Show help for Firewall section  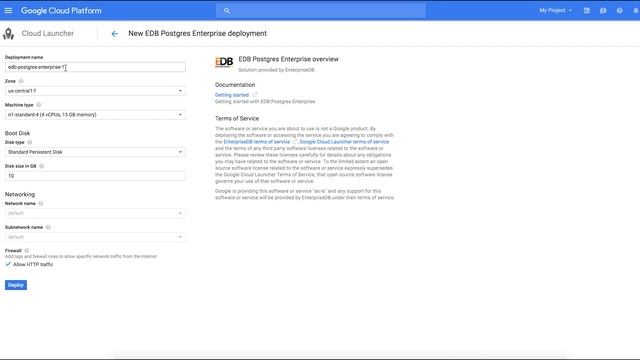coord(27,251)
